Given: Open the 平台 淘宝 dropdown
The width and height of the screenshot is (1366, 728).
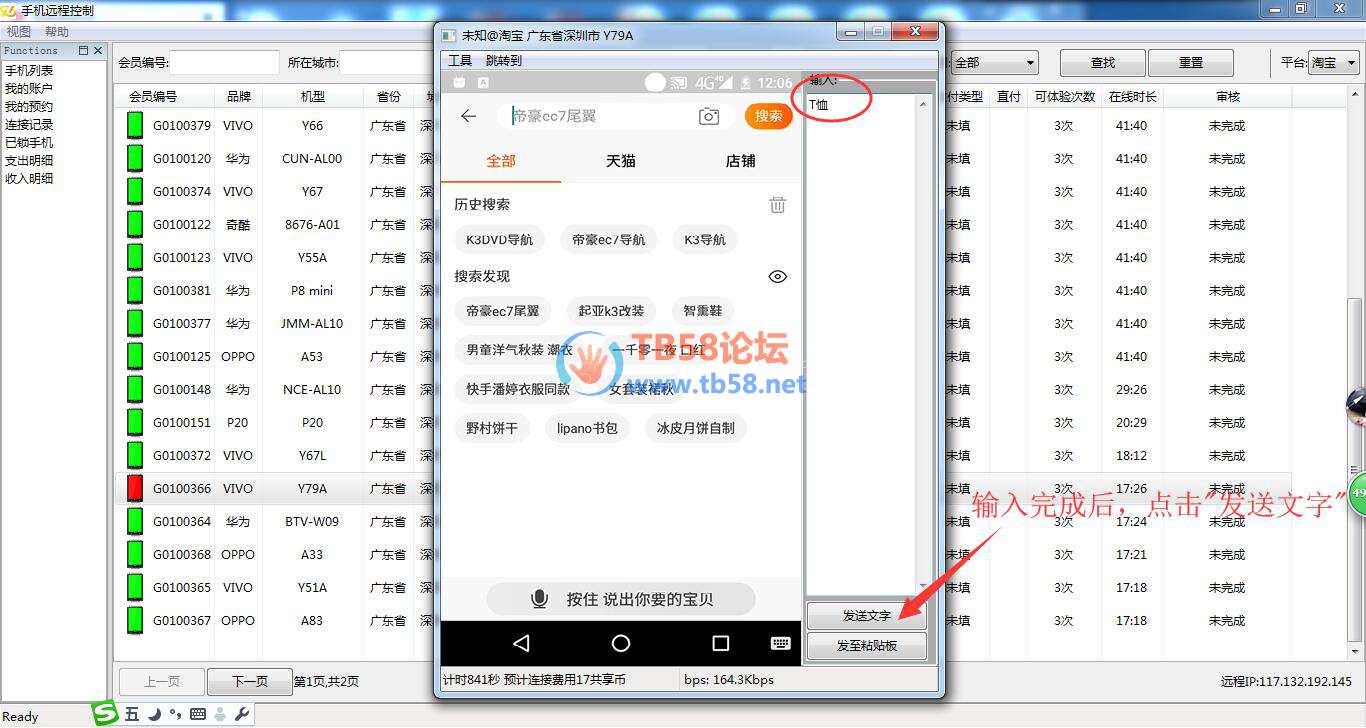Looking at the screenshot, I should click(1333, 62).
